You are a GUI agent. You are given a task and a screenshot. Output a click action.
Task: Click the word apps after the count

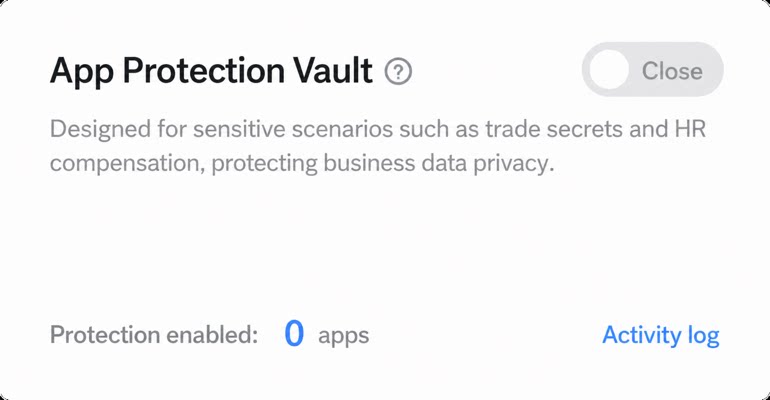[343, 337]
